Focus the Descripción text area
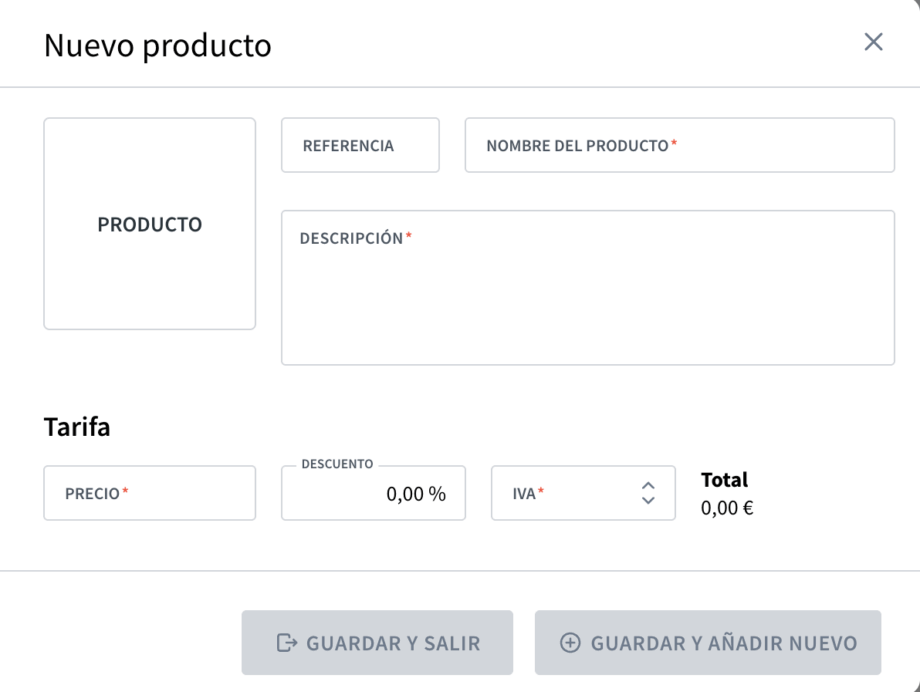Viewport: 920px width, 692px height. point(588,300)
